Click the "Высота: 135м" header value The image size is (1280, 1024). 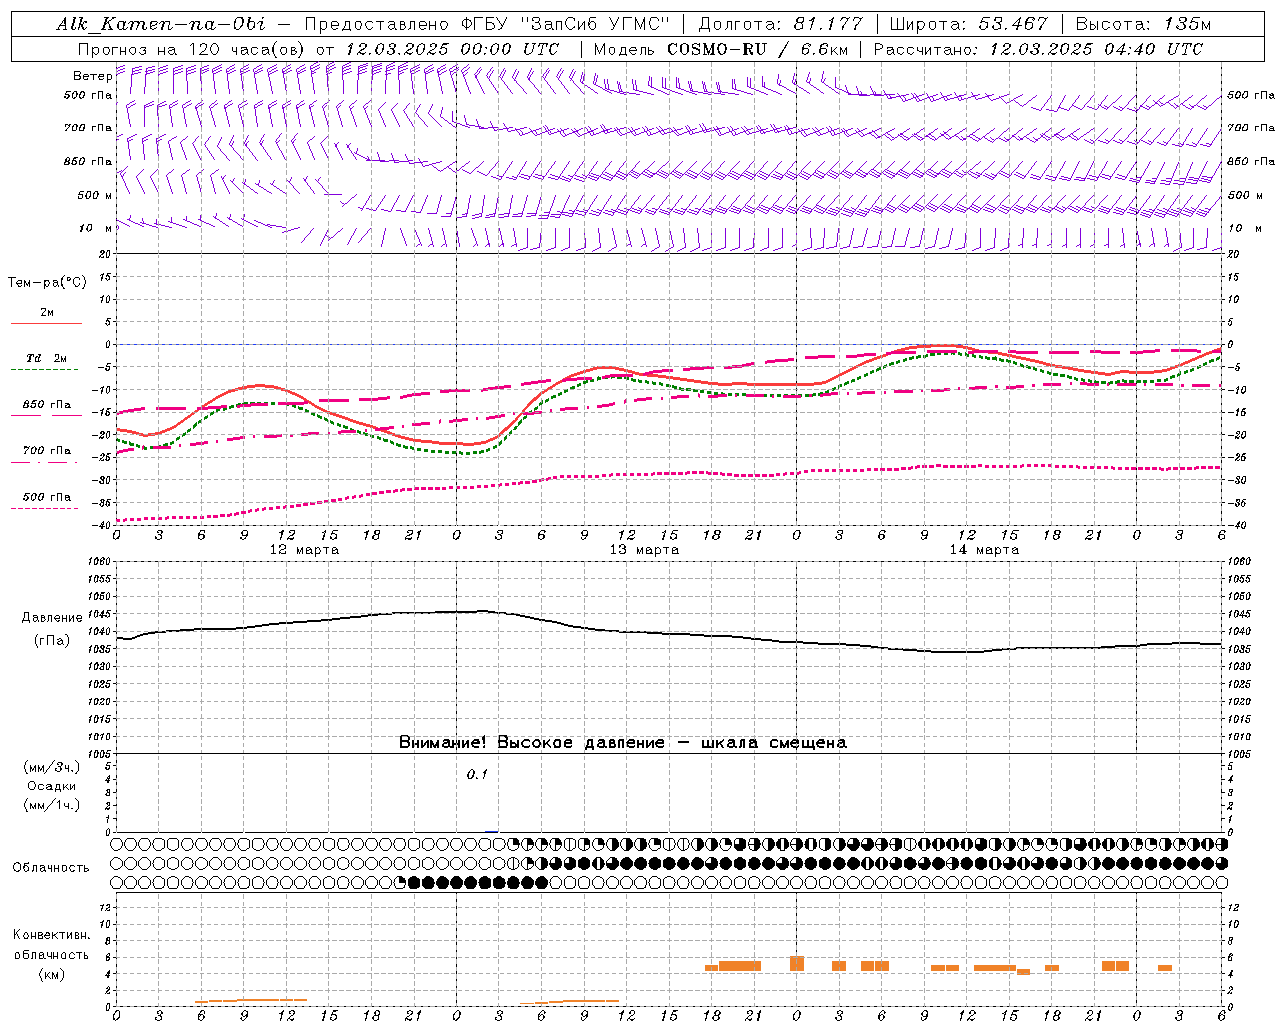[1139, 24]
